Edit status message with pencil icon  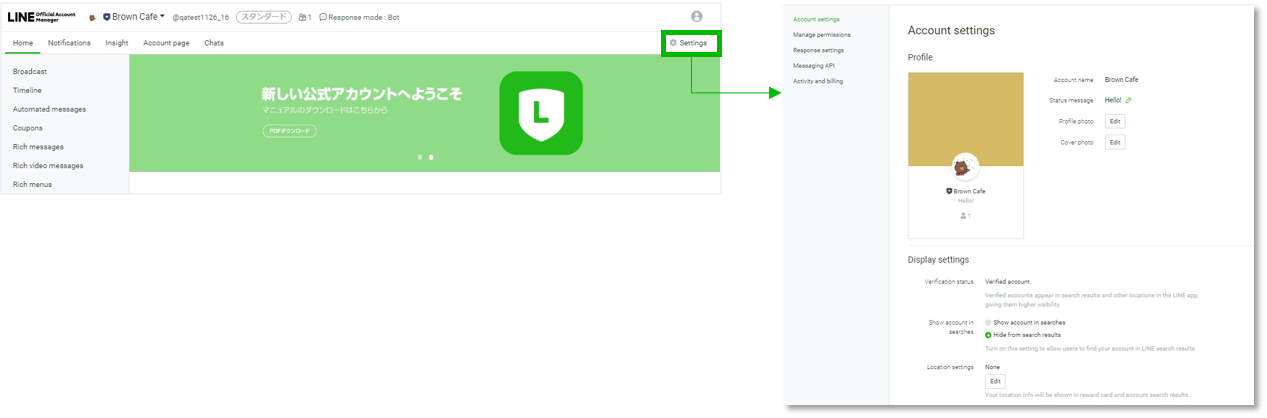(x=1129, y=100)
